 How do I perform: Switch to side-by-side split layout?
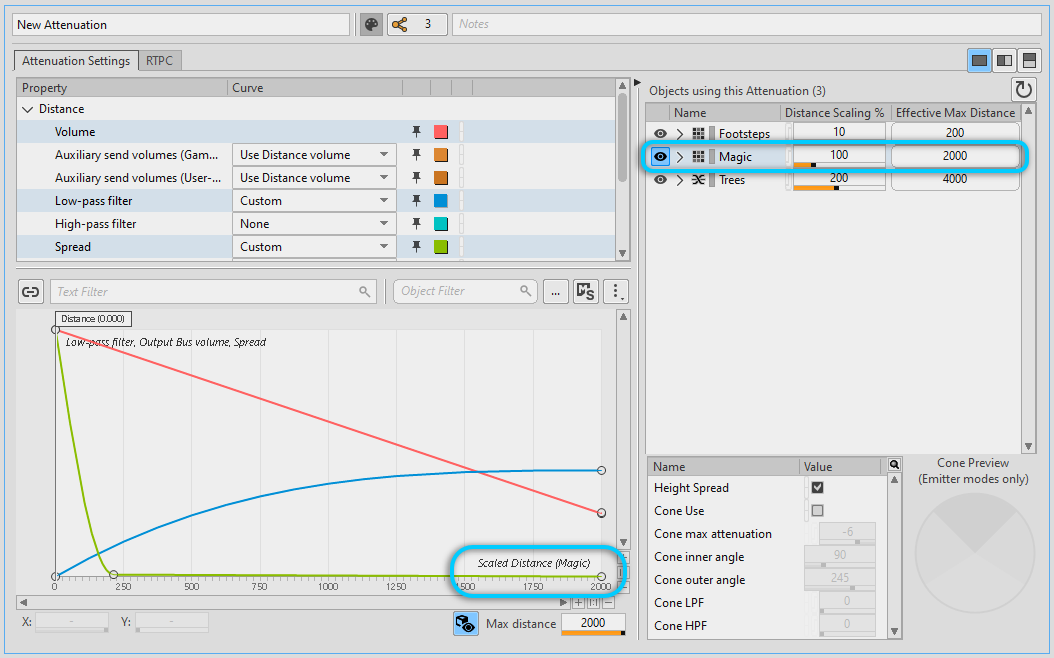pyautogui.click(x=1004, y=61)
